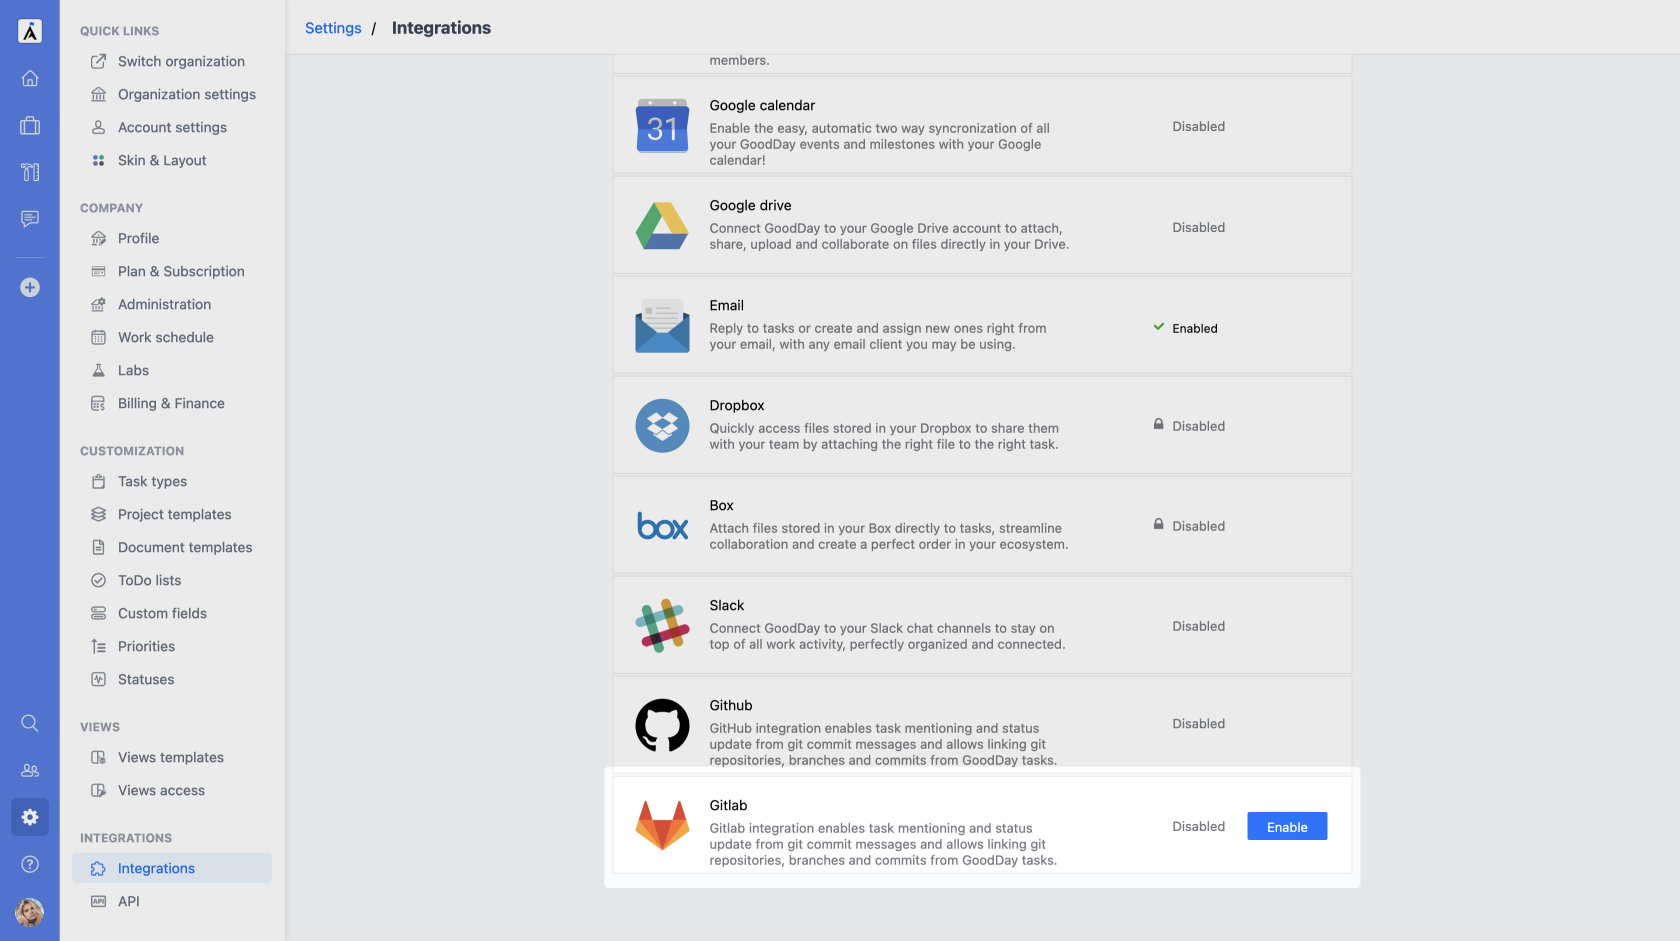Open Project templates

172,514
